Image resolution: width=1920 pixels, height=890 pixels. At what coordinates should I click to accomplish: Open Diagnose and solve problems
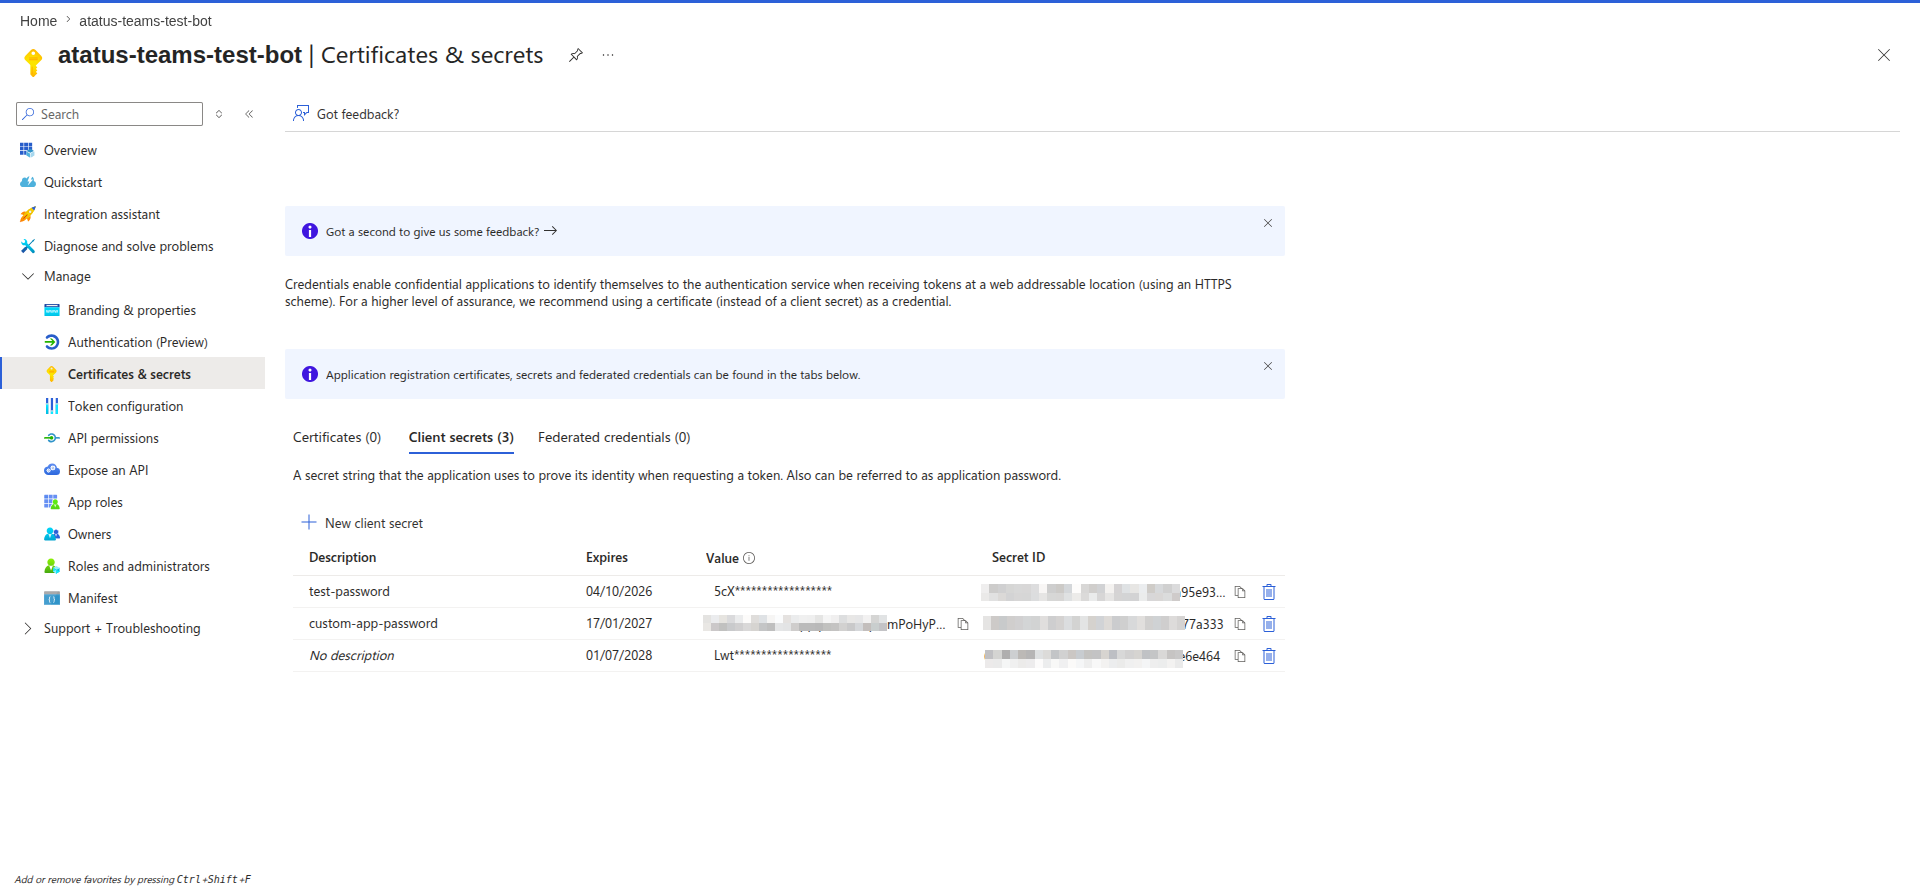[x=128, y=246]
